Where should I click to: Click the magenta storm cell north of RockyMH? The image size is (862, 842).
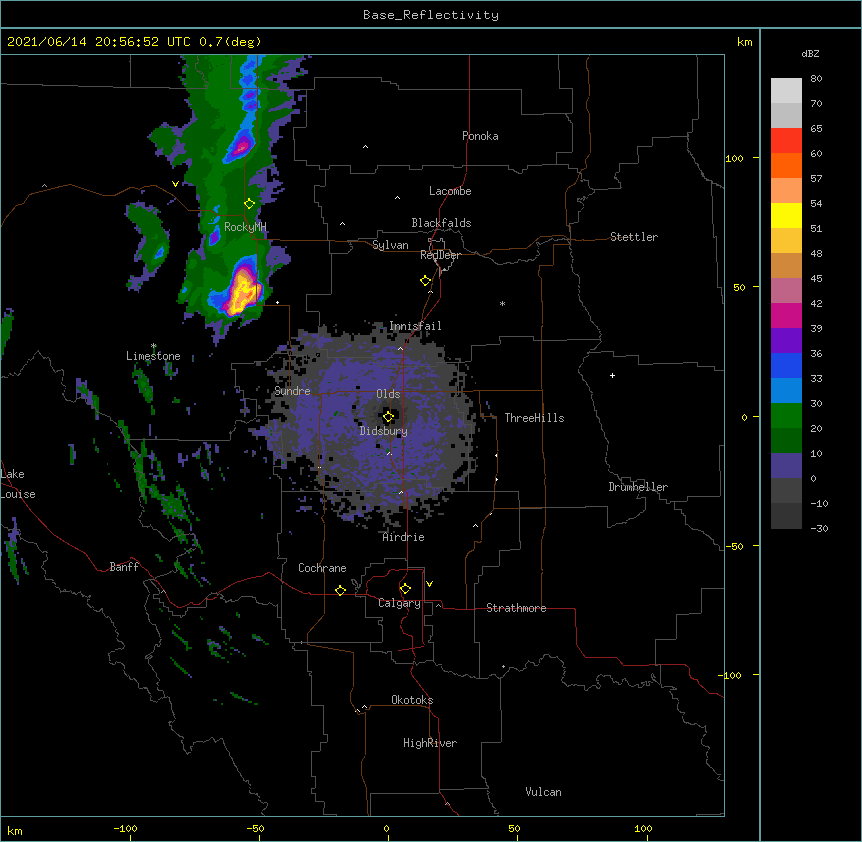(242, 147)
